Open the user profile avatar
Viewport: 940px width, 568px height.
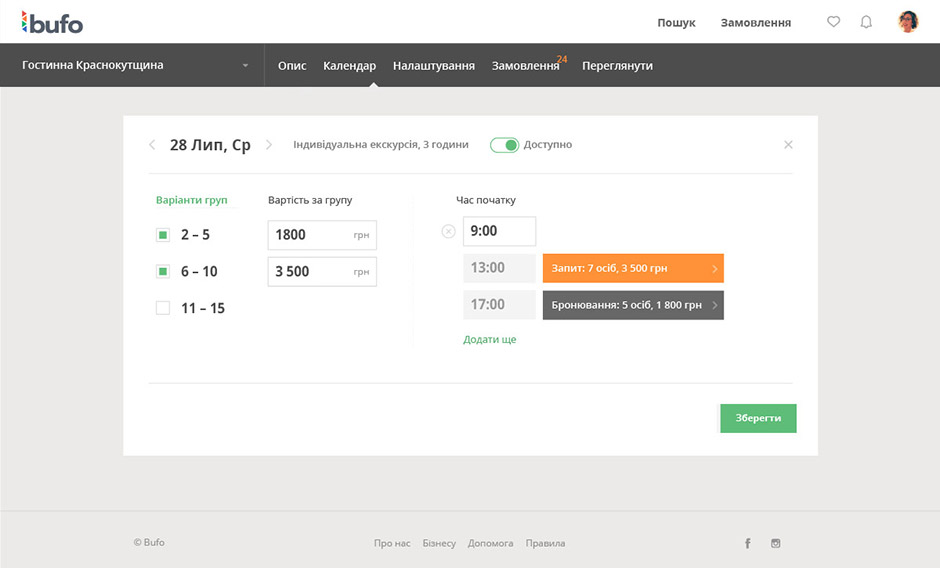[x=908, y=22]
